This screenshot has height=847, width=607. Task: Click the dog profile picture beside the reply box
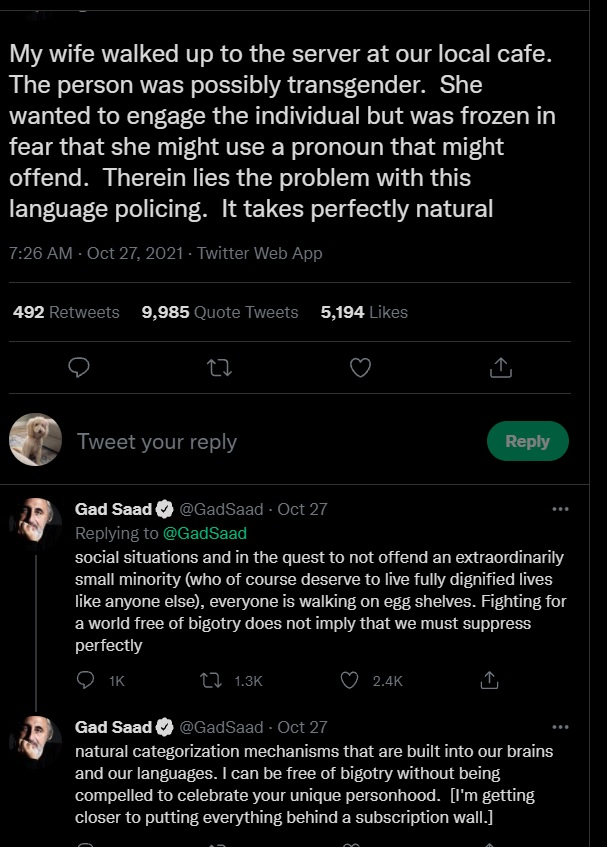coord(36,440)
